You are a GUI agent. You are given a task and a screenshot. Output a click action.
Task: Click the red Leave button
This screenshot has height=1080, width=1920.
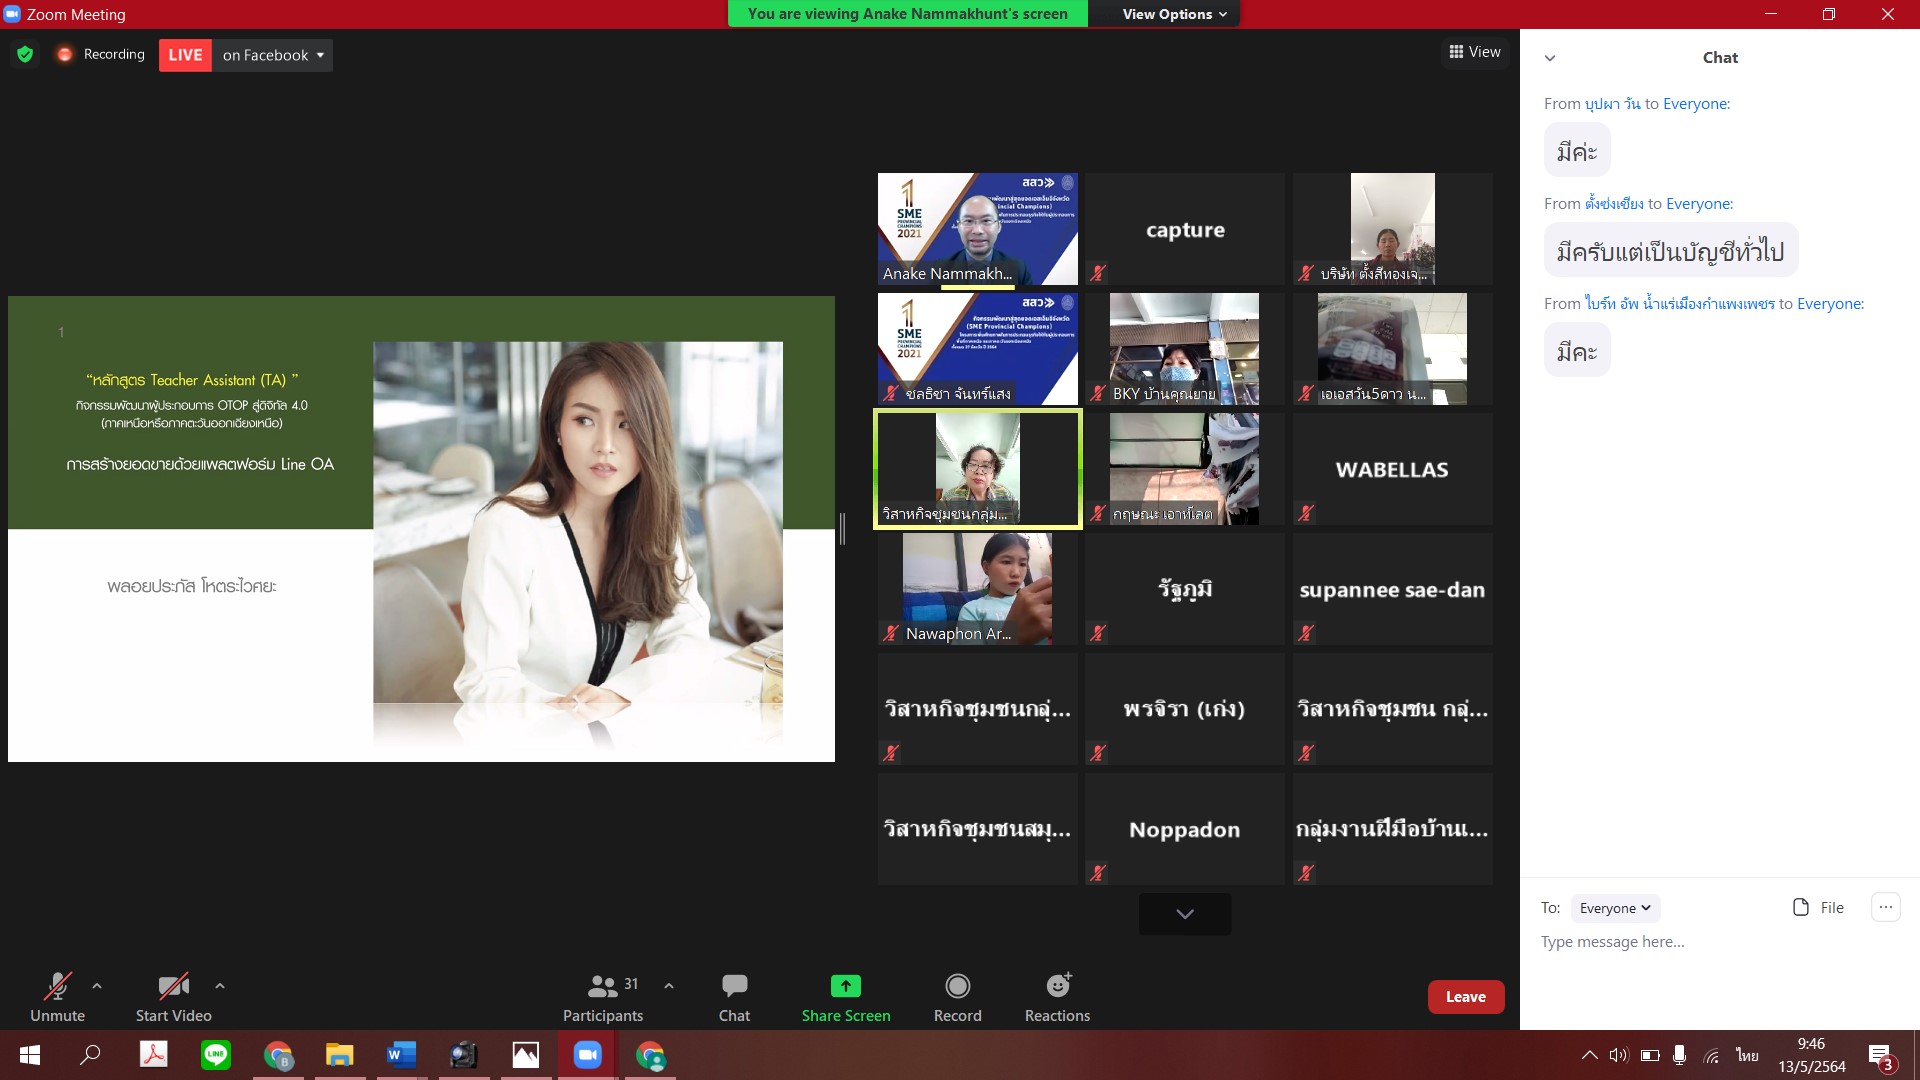click(x=1465, y=996)
